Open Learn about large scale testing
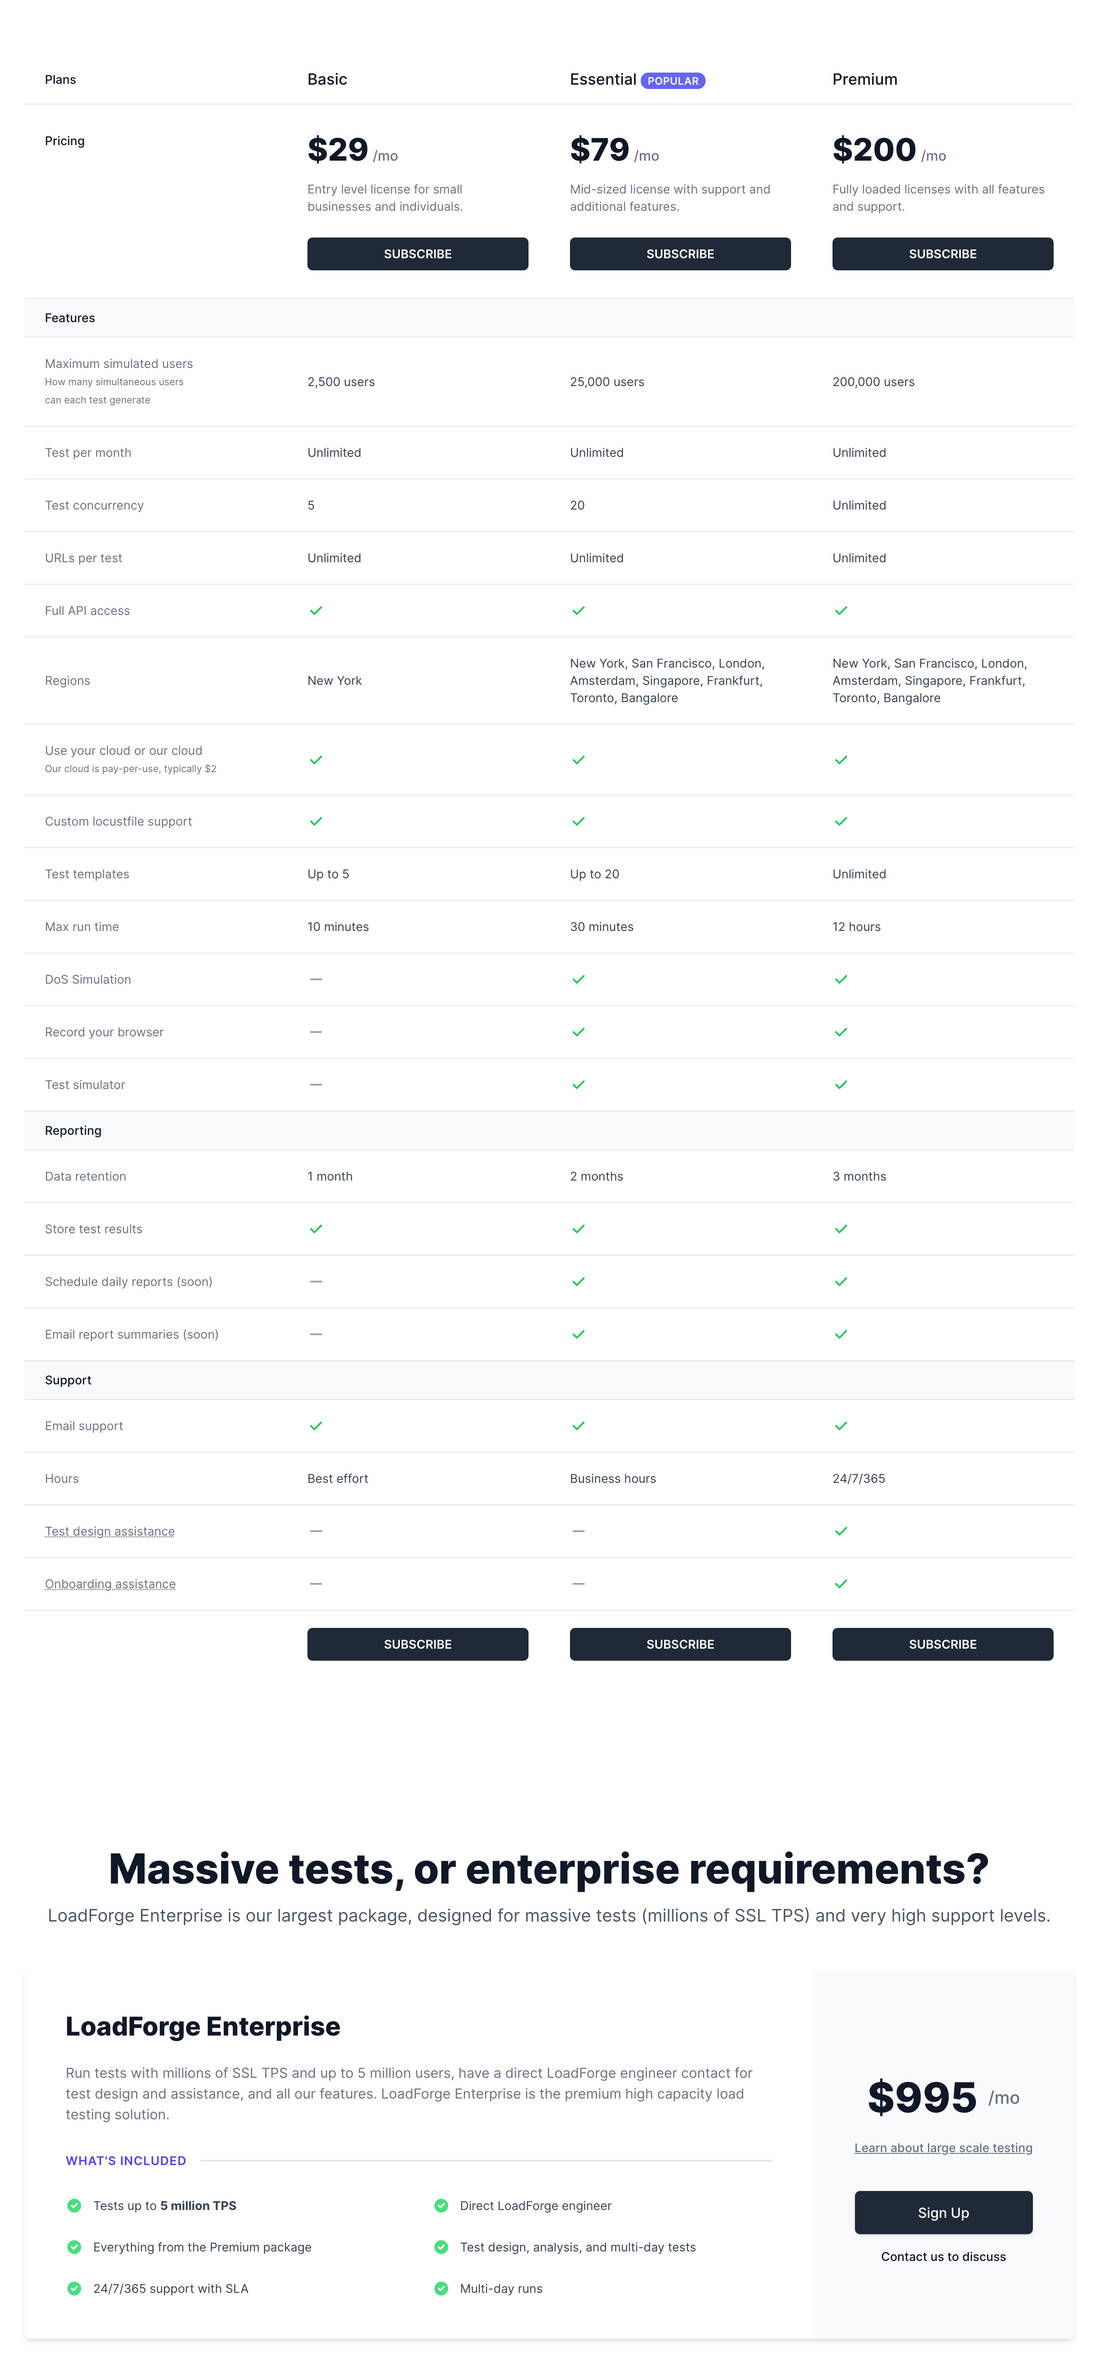 point(942,2147)
